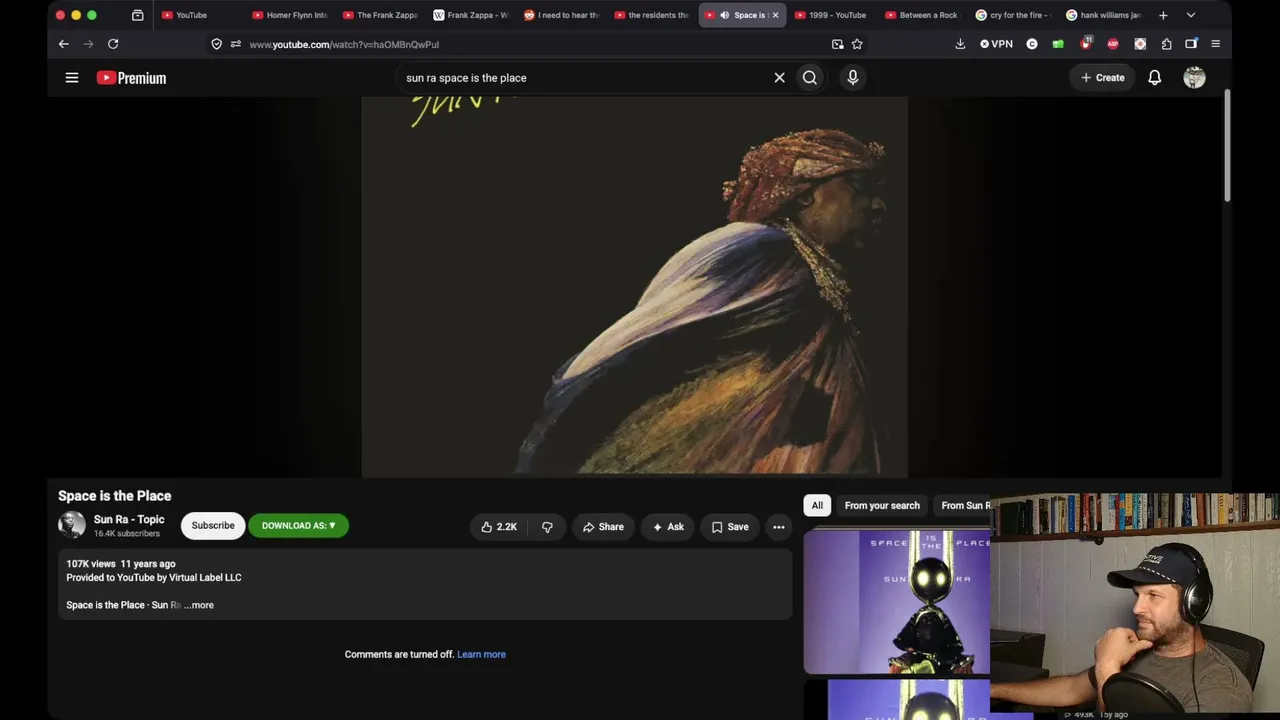The image size is (1280, 720).
Task: Open browser downloads
Action: pyautogui.click(x=960, y=44)
